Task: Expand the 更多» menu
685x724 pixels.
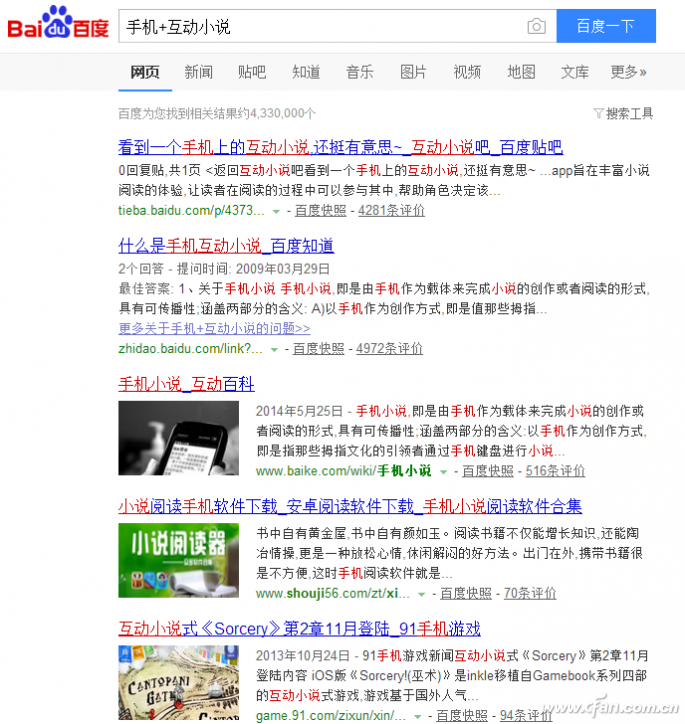Action: coord(629,72)
